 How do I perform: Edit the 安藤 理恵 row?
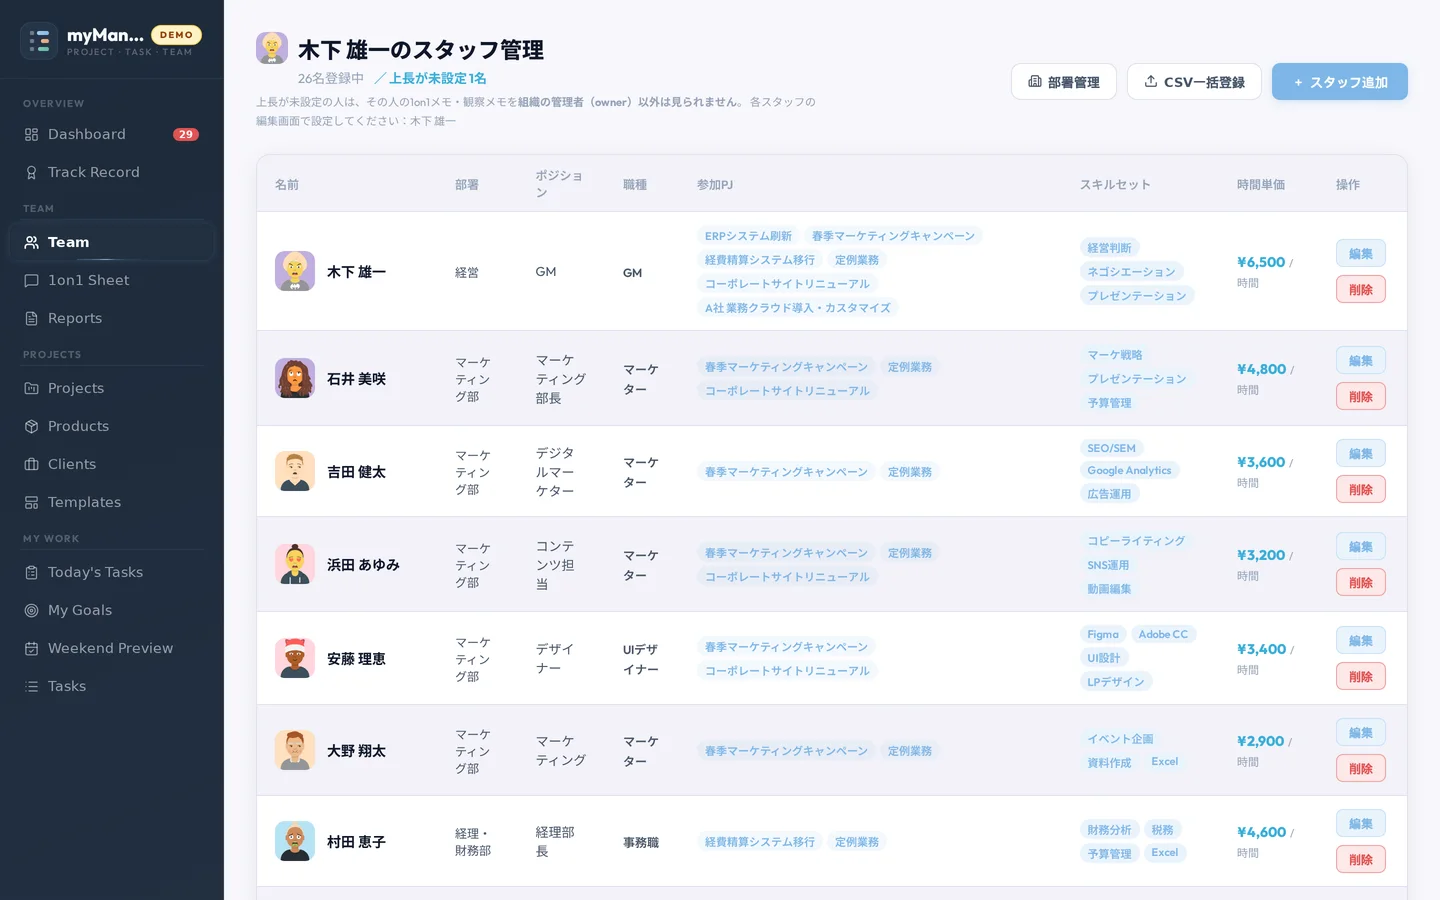1361,641
